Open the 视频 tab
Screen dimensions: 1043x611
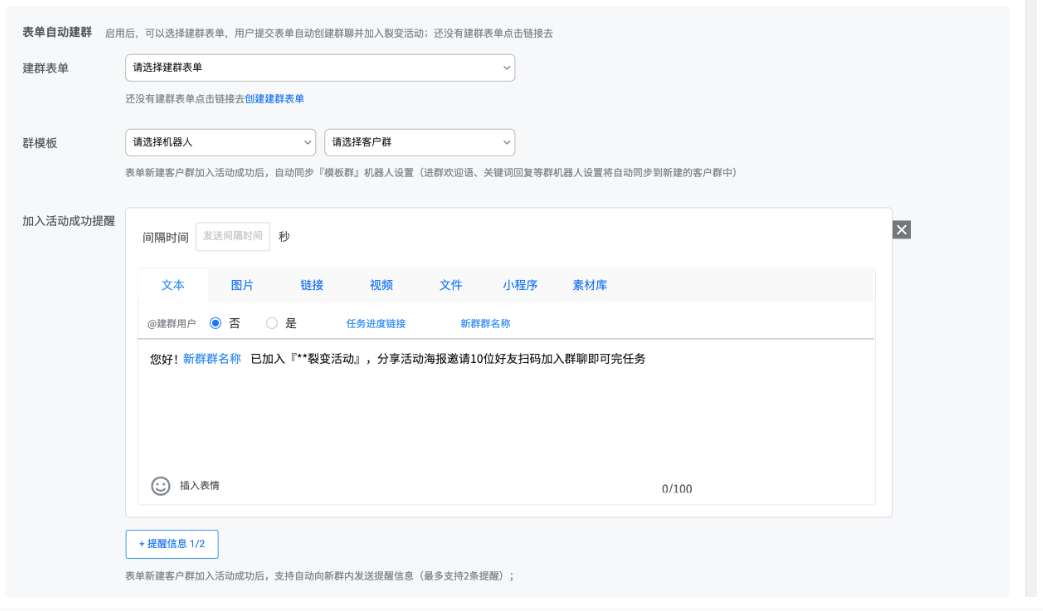(x=381, y=285)
